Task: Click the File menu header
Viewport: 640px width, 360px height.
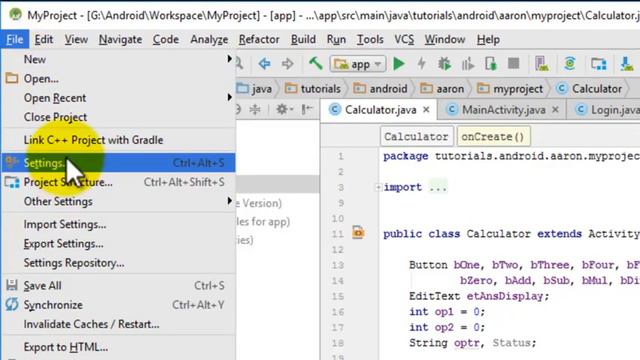Action: [x=15, y=40]
